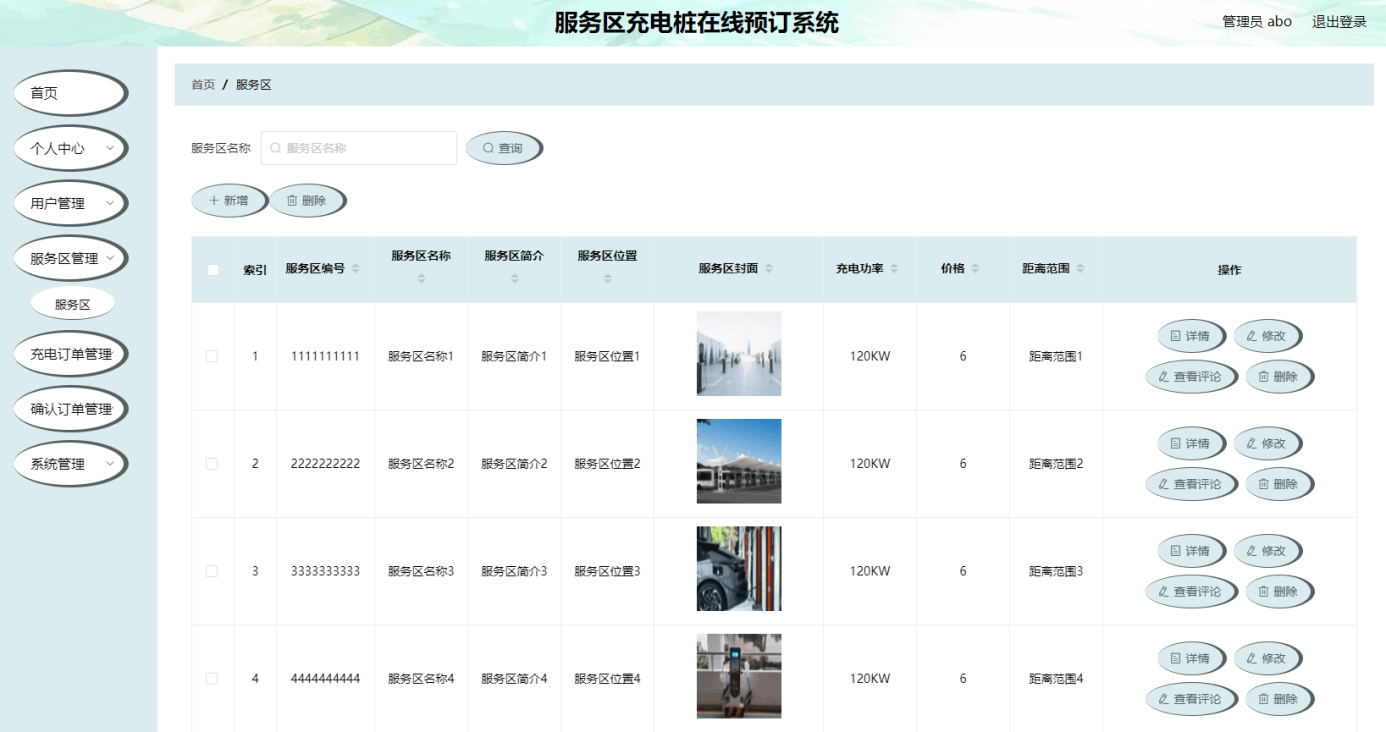Click the pencil icon on row 2's 修改 button

click(x=1252, y=443)
